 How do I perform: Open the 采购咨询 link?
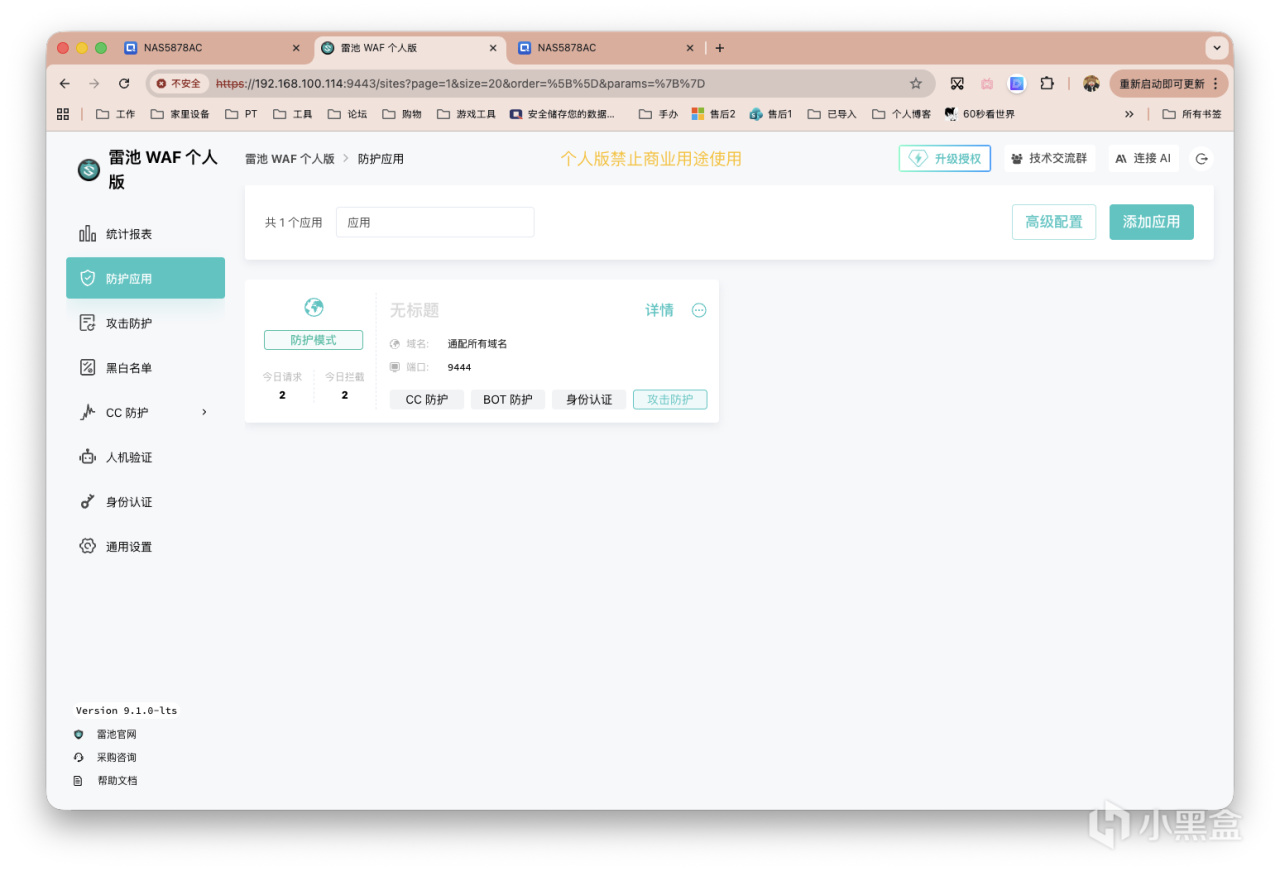coord(116,757)
